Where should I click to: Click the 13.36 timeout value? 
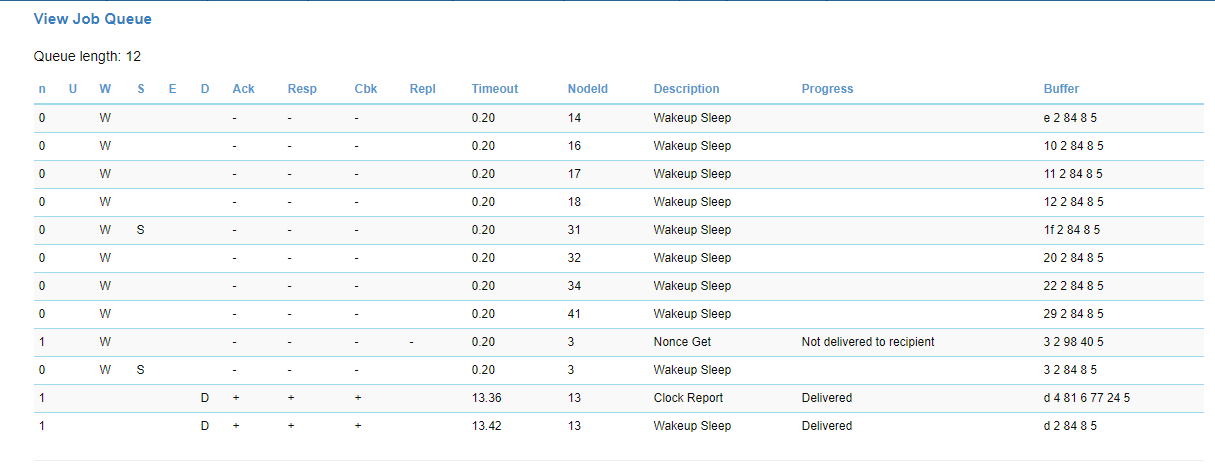486,398
